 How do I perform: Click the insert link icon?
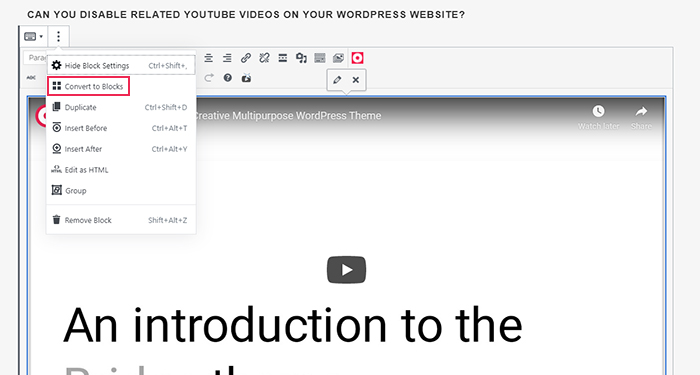tap(246, 58)
